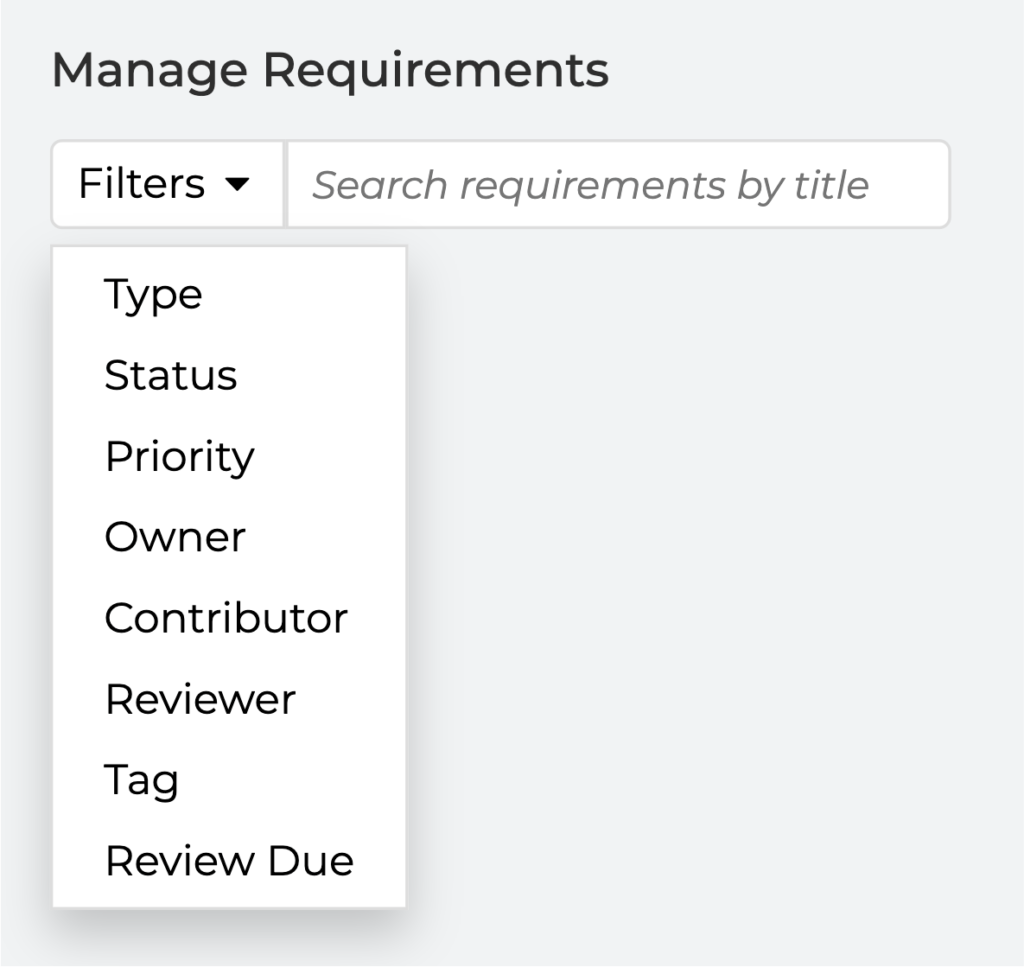Collapse the Filters menu via its toggle
Image resolution: width=1024 pixels, height=967 pixels.
tap(168, 184)
